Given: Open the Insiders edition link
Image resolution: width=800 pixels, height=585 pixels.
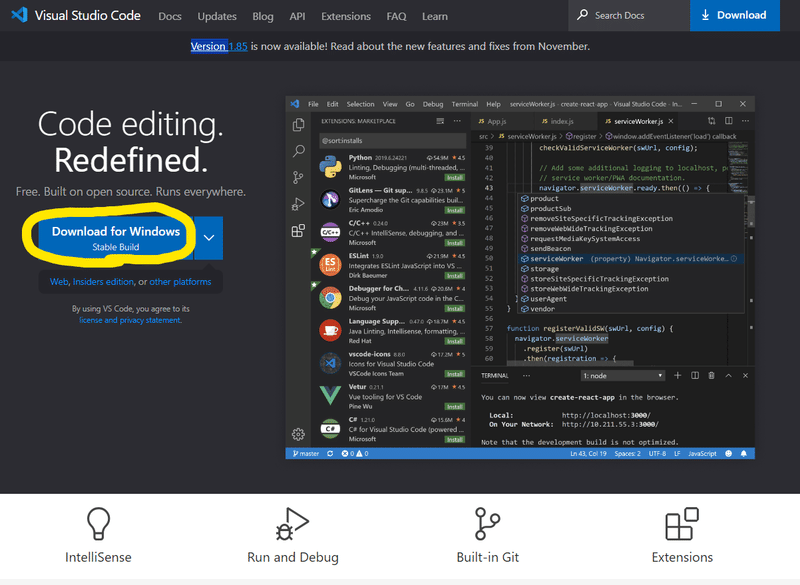Looking at the screenshot, I should (104, 282).
